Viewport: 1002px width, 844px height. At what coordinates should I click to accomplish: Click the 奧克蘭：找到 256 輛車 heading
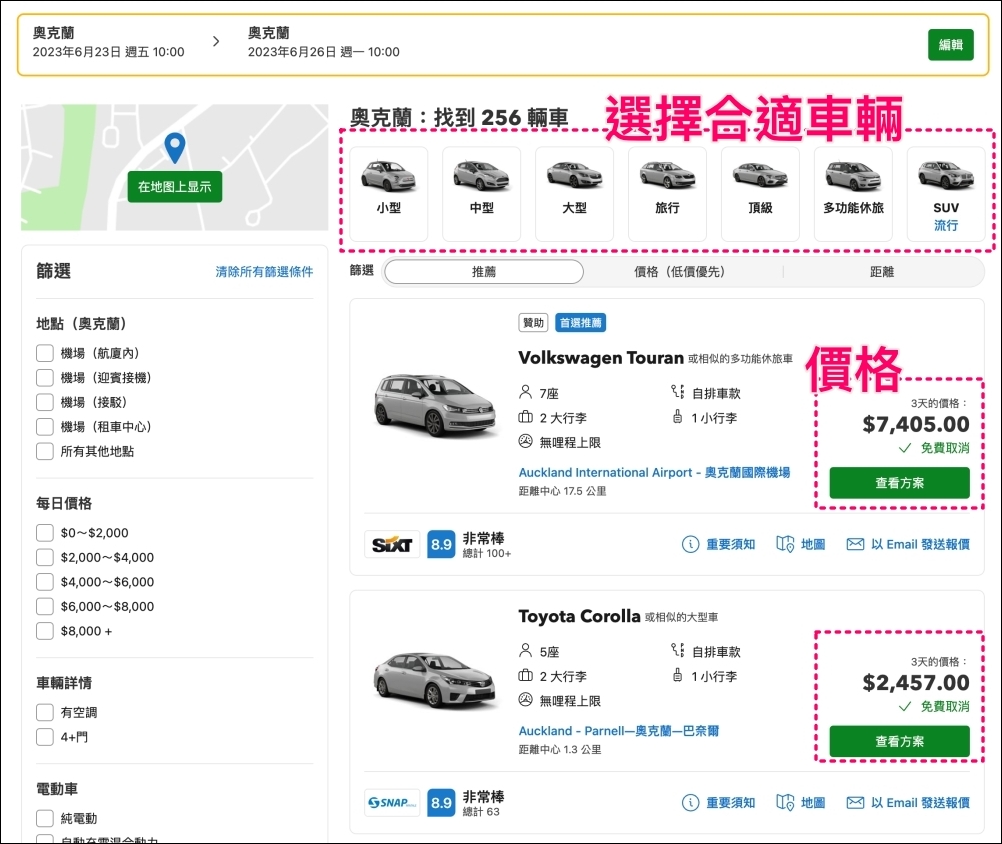(459, 118)
